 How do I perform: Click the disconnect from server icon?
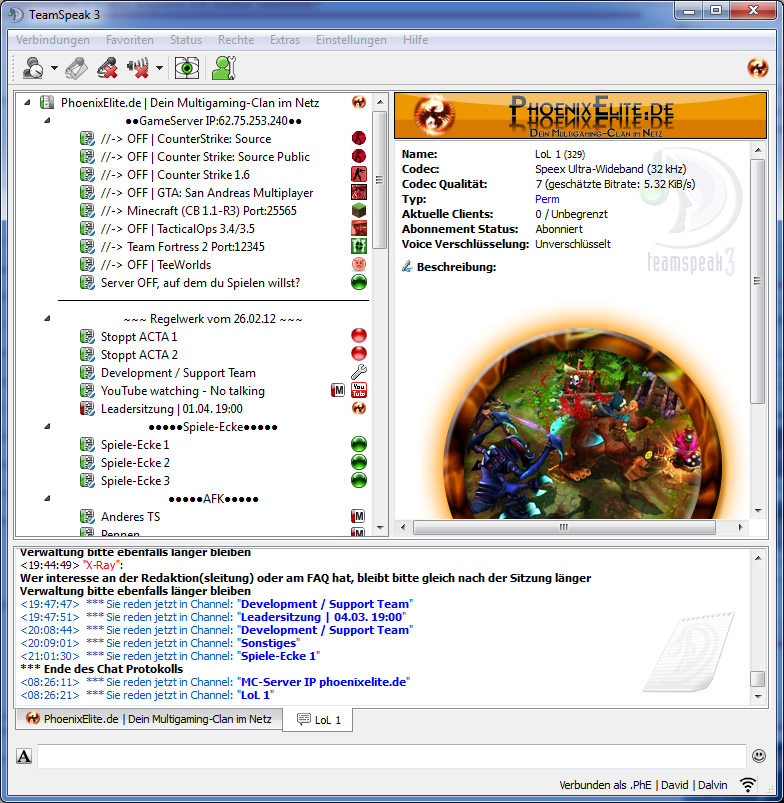click(108, 68)
